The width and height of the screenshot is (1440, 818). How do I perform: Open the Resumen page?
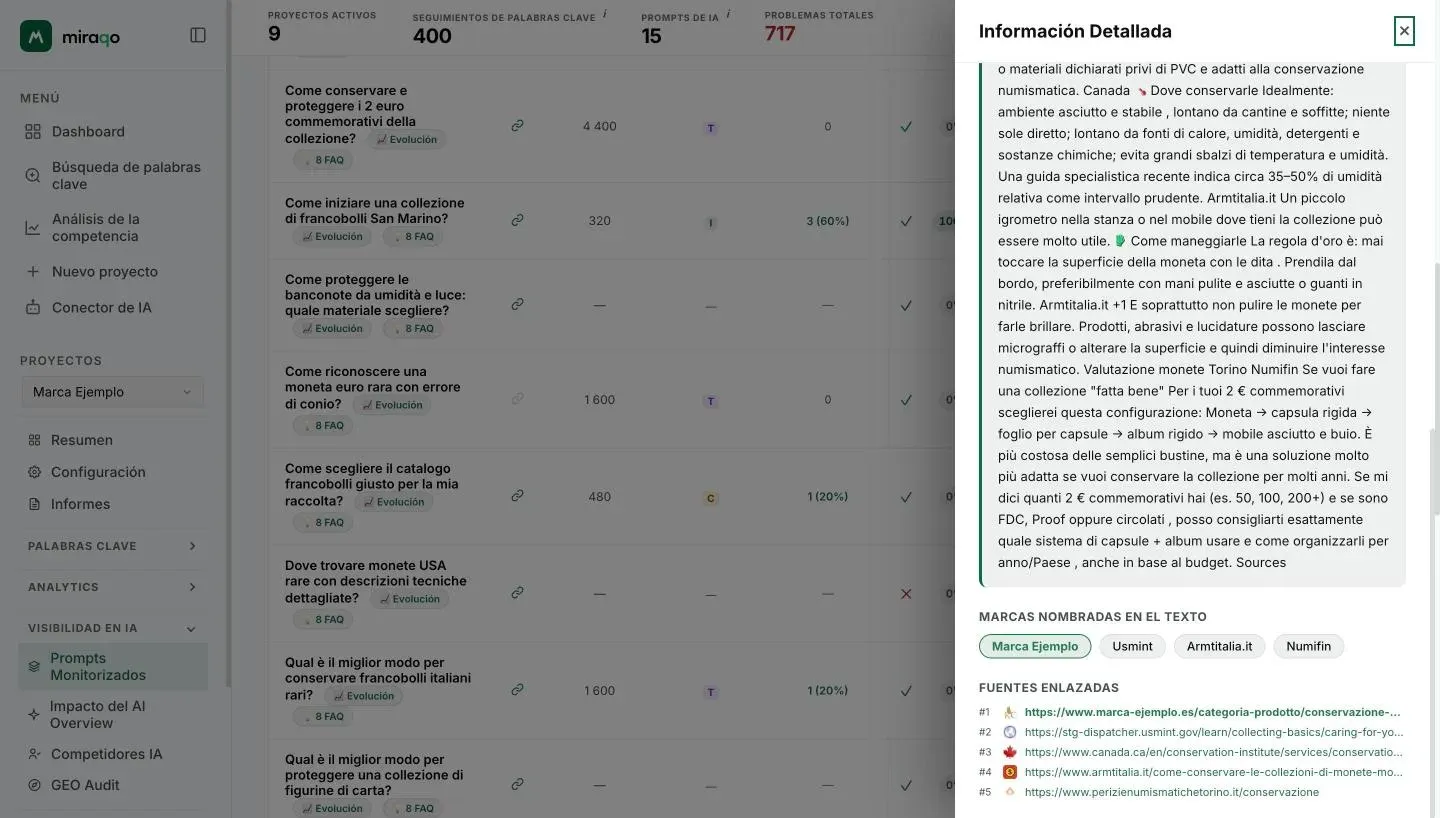(x=113, y=440)
